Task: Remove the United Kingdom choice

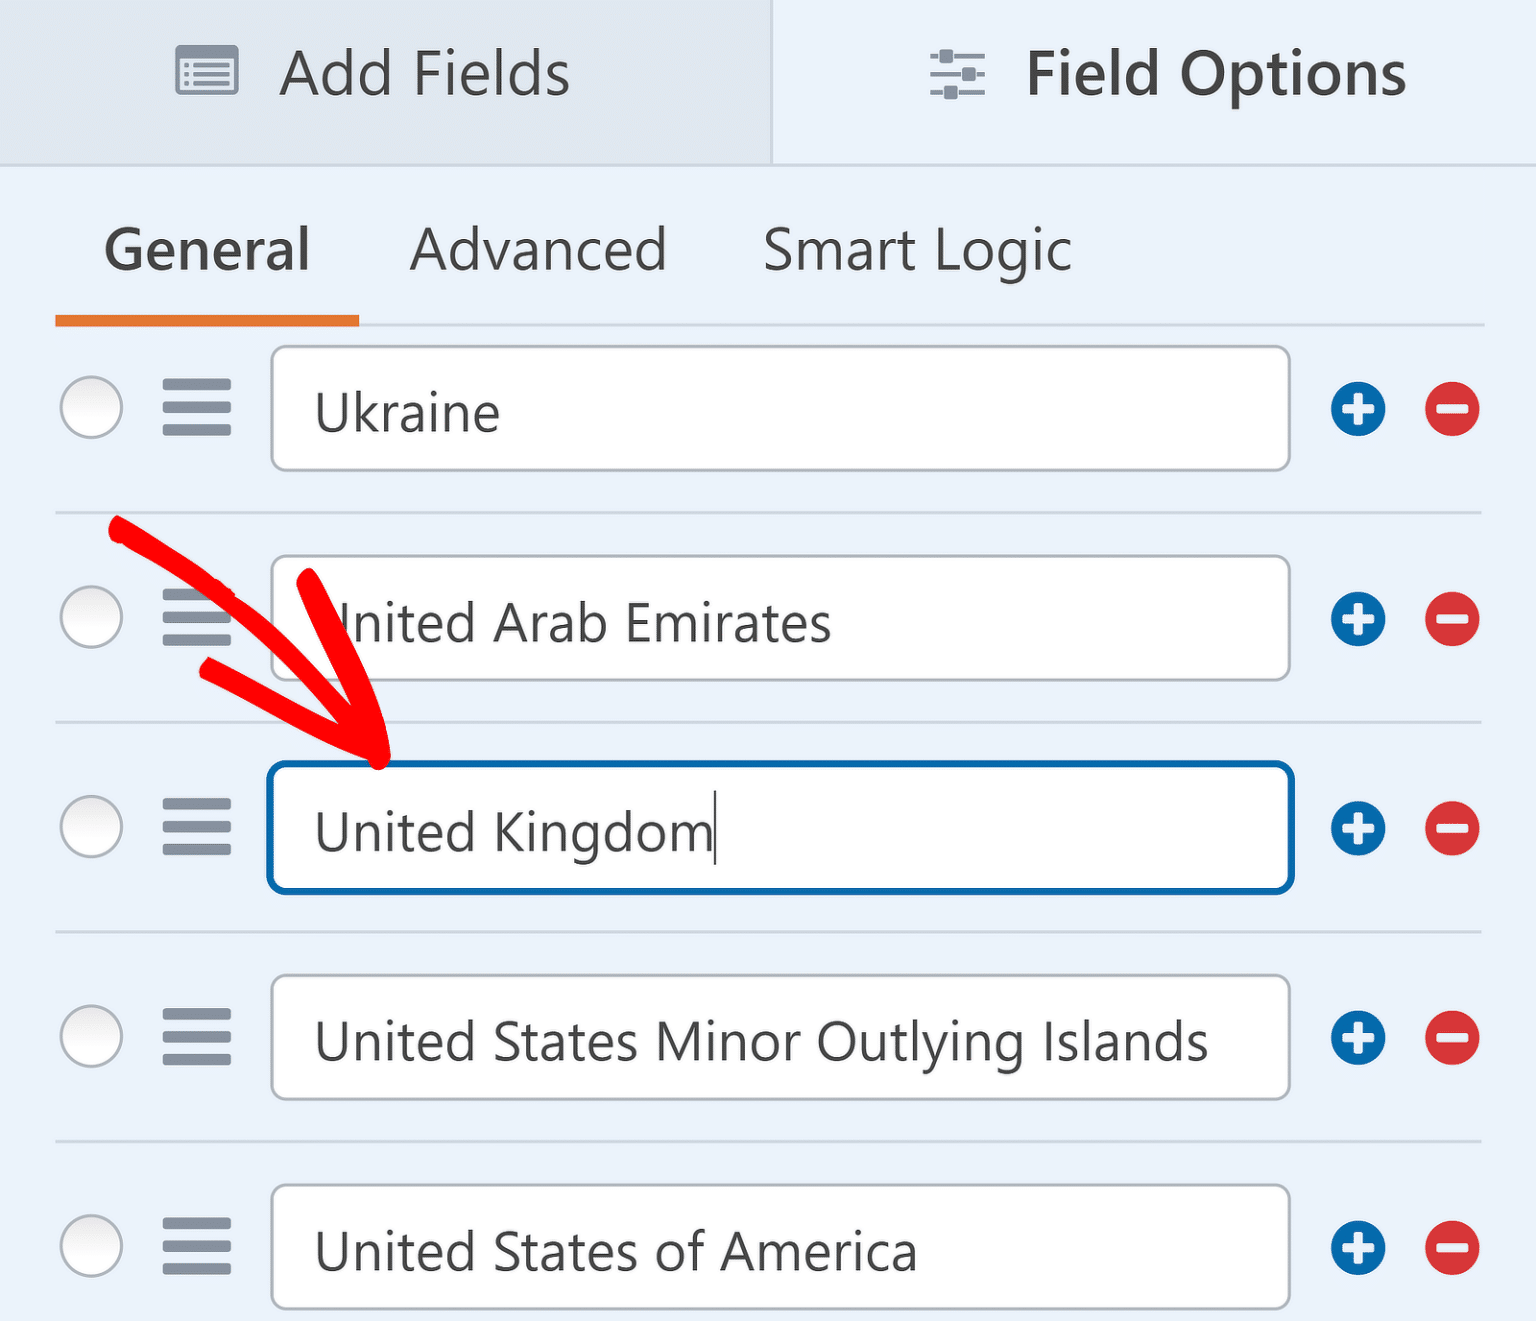Action: 1451,828
